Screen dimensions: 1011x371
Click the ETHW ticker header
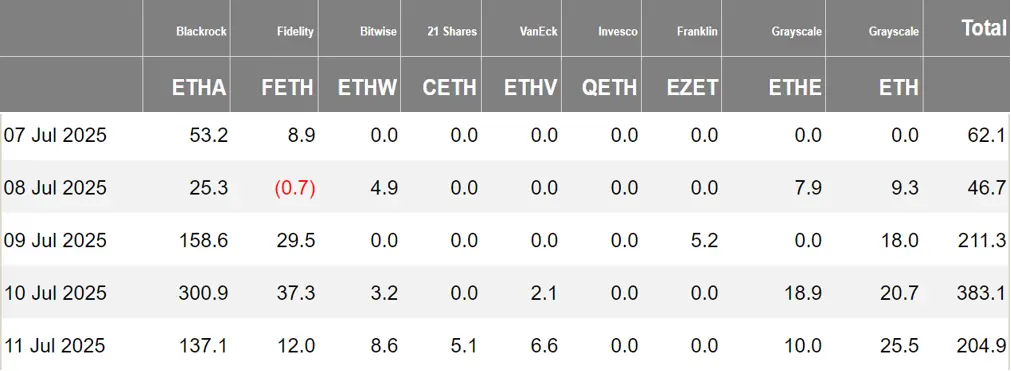(x=368, y=88)
